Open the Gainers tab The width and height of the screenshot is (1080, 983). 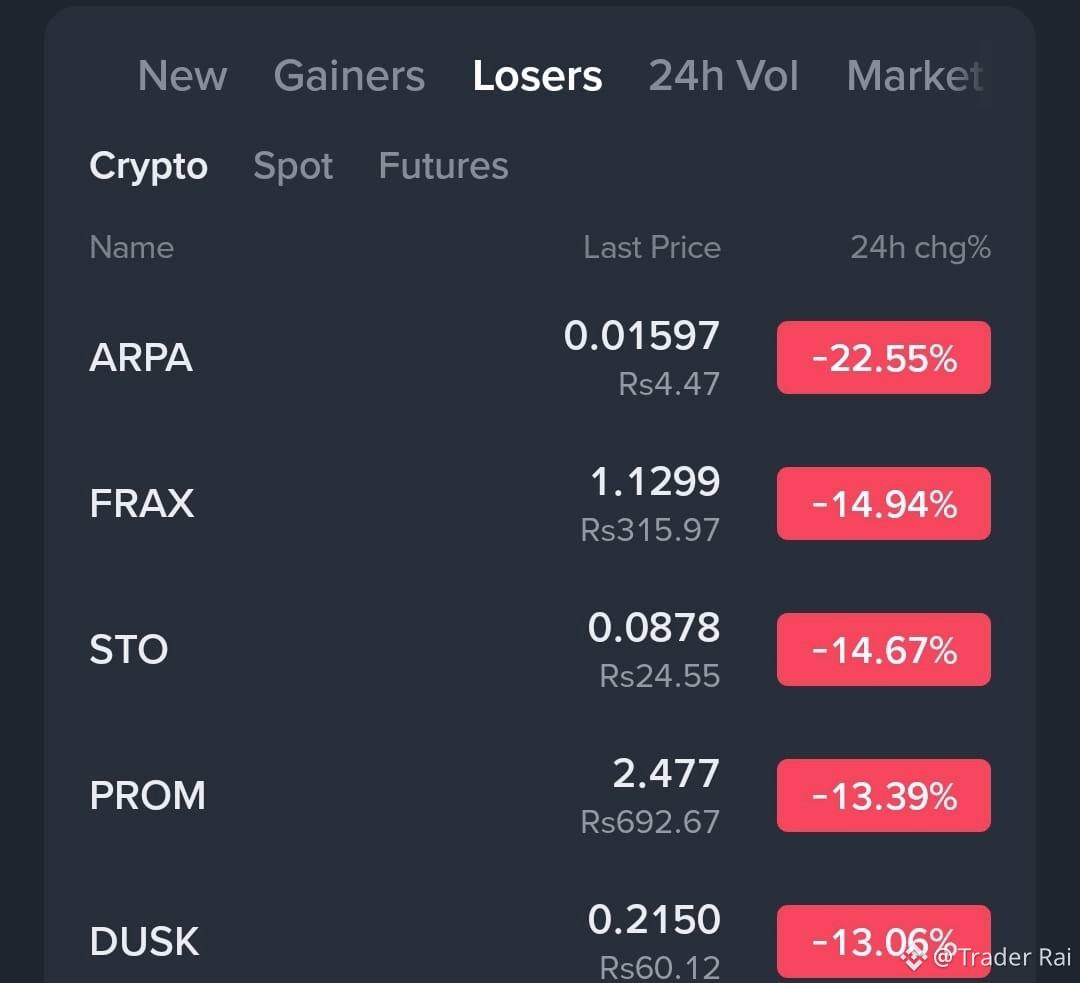[x=349, y=76]
